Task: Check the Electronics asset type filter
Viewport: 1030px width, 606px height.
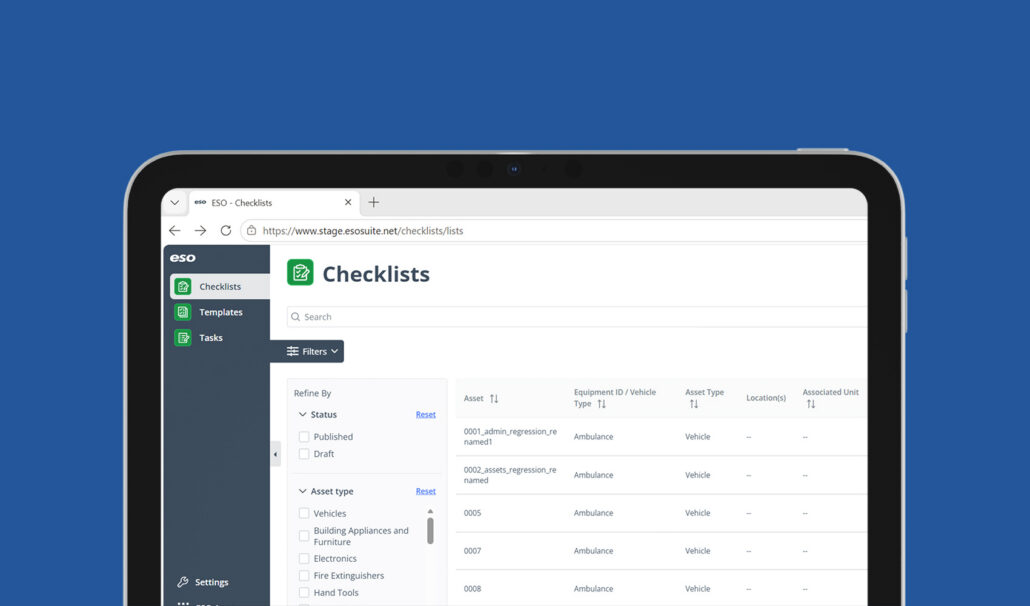Action: 303,559
